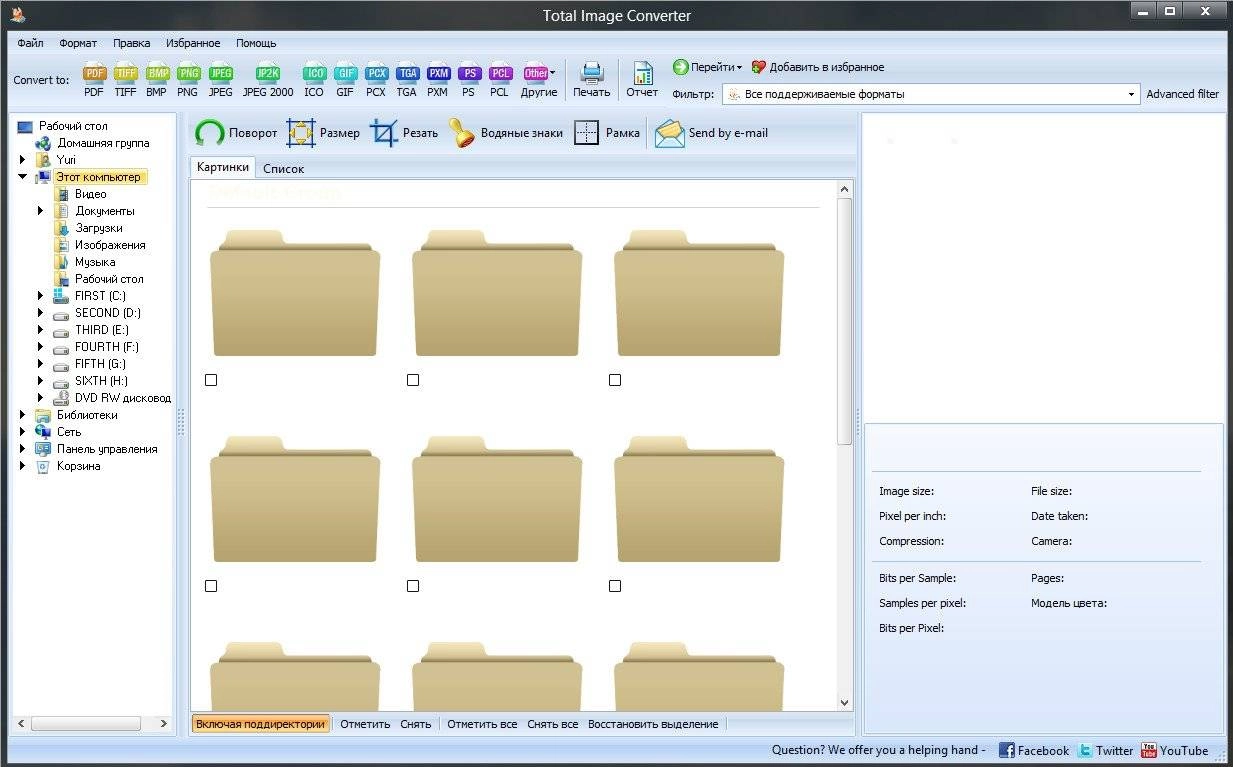Check middle folder checkbox in top row
This screenshot has height=767, width=1233.
(x=413, y=380)
